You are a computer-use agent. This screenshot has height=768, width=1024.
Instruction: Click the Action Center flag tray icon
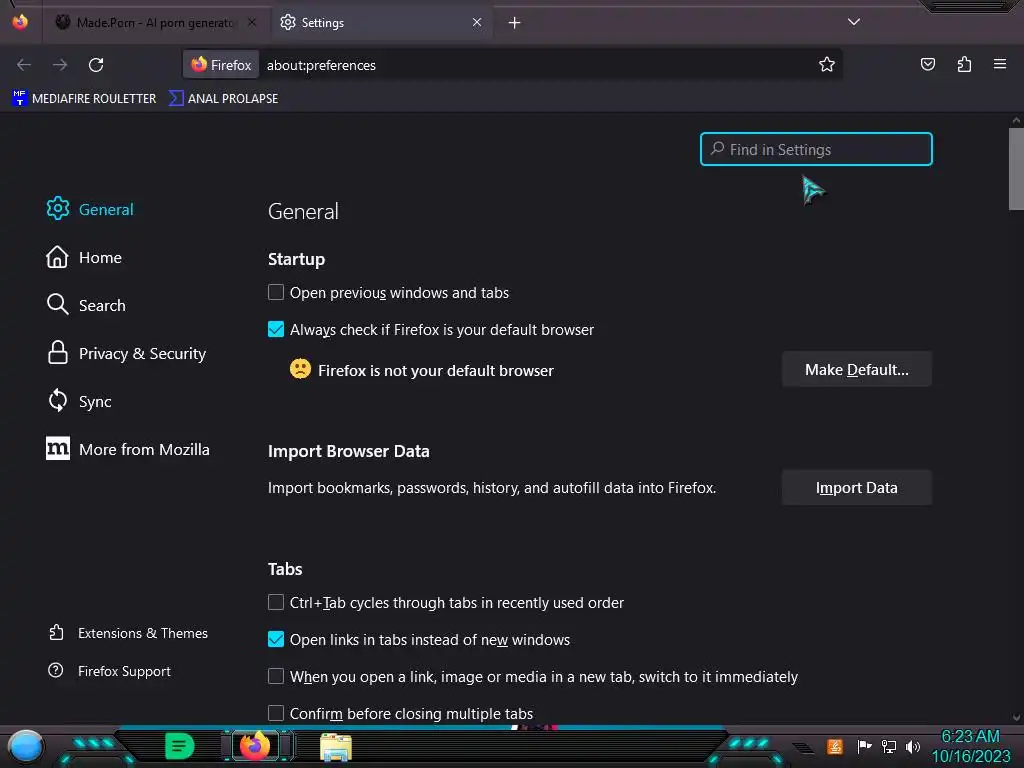[864, 746]
